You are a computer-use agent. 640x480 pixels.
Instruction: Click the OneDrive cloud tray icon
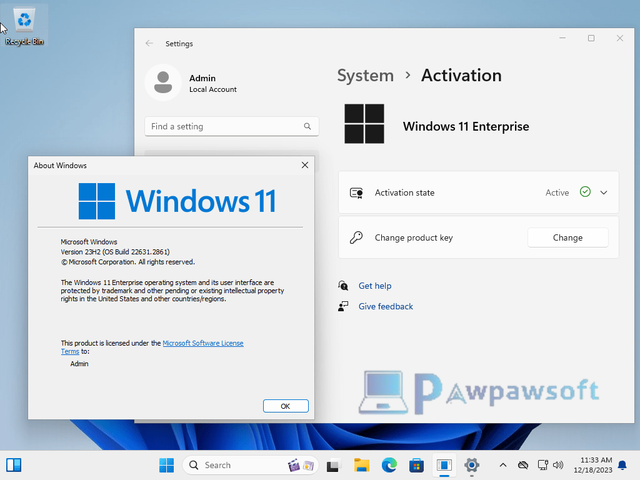pos(523,465)
